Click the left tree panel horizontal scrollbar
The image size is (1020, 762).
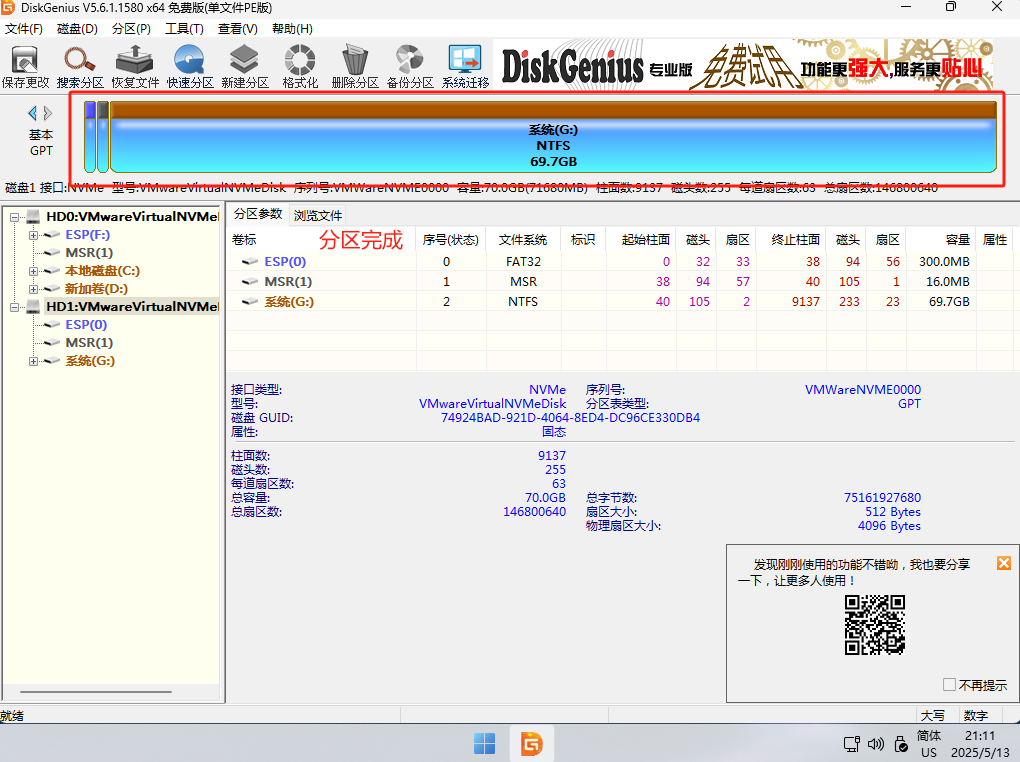click(x=96, y=692)
